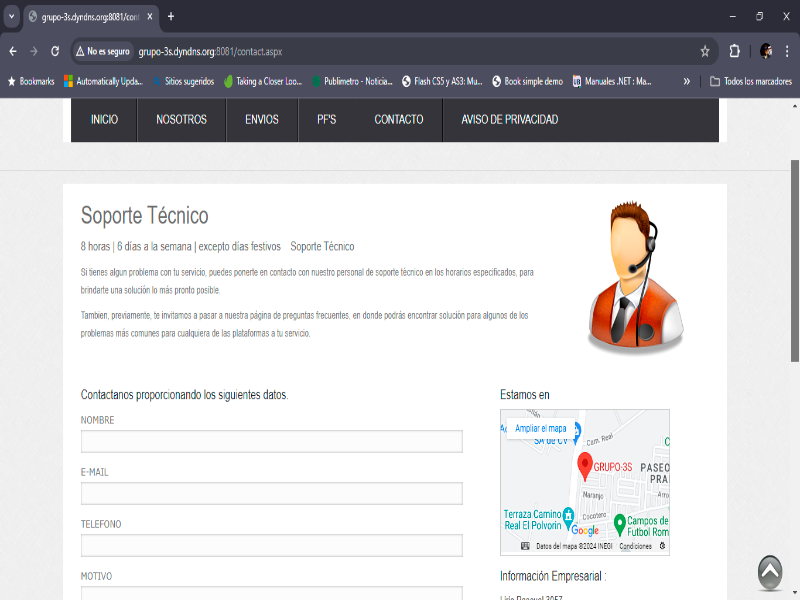Open a new tab with plus button

click(x=171, y=17)
